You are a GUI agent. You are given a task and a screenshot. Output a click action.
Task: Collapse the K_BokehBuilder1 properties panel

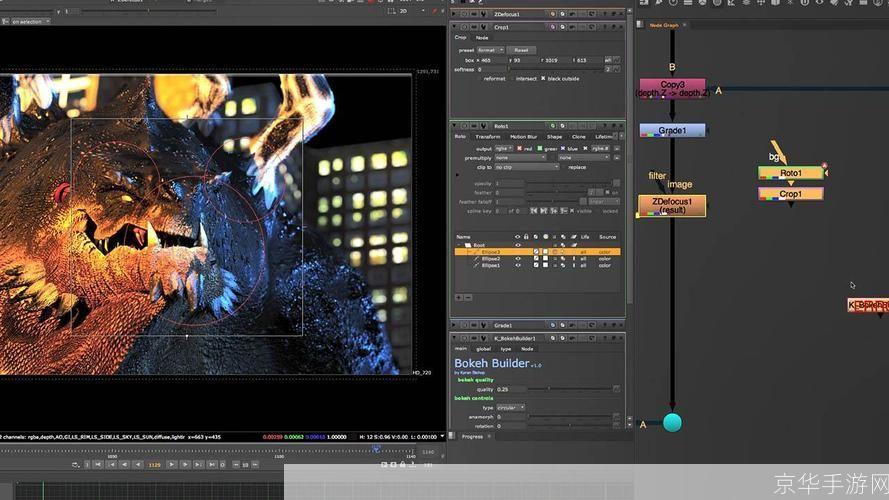coord(455,338)
